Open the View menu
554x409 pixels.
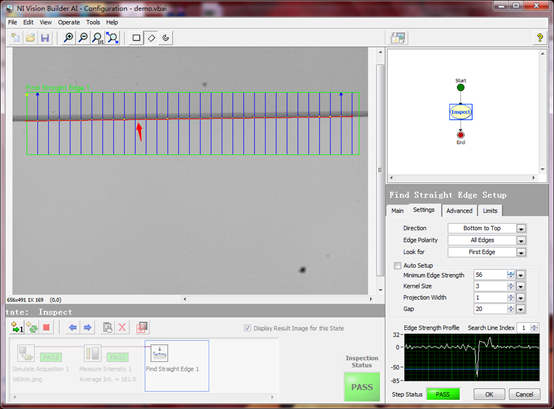45,22
